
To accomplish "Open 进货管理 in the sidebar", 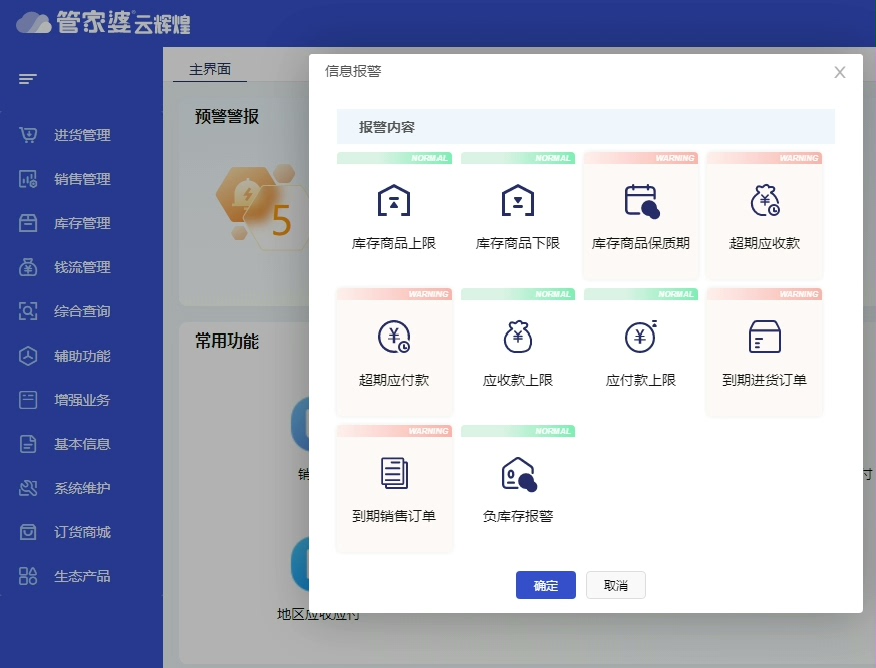I will pos(81,136).
